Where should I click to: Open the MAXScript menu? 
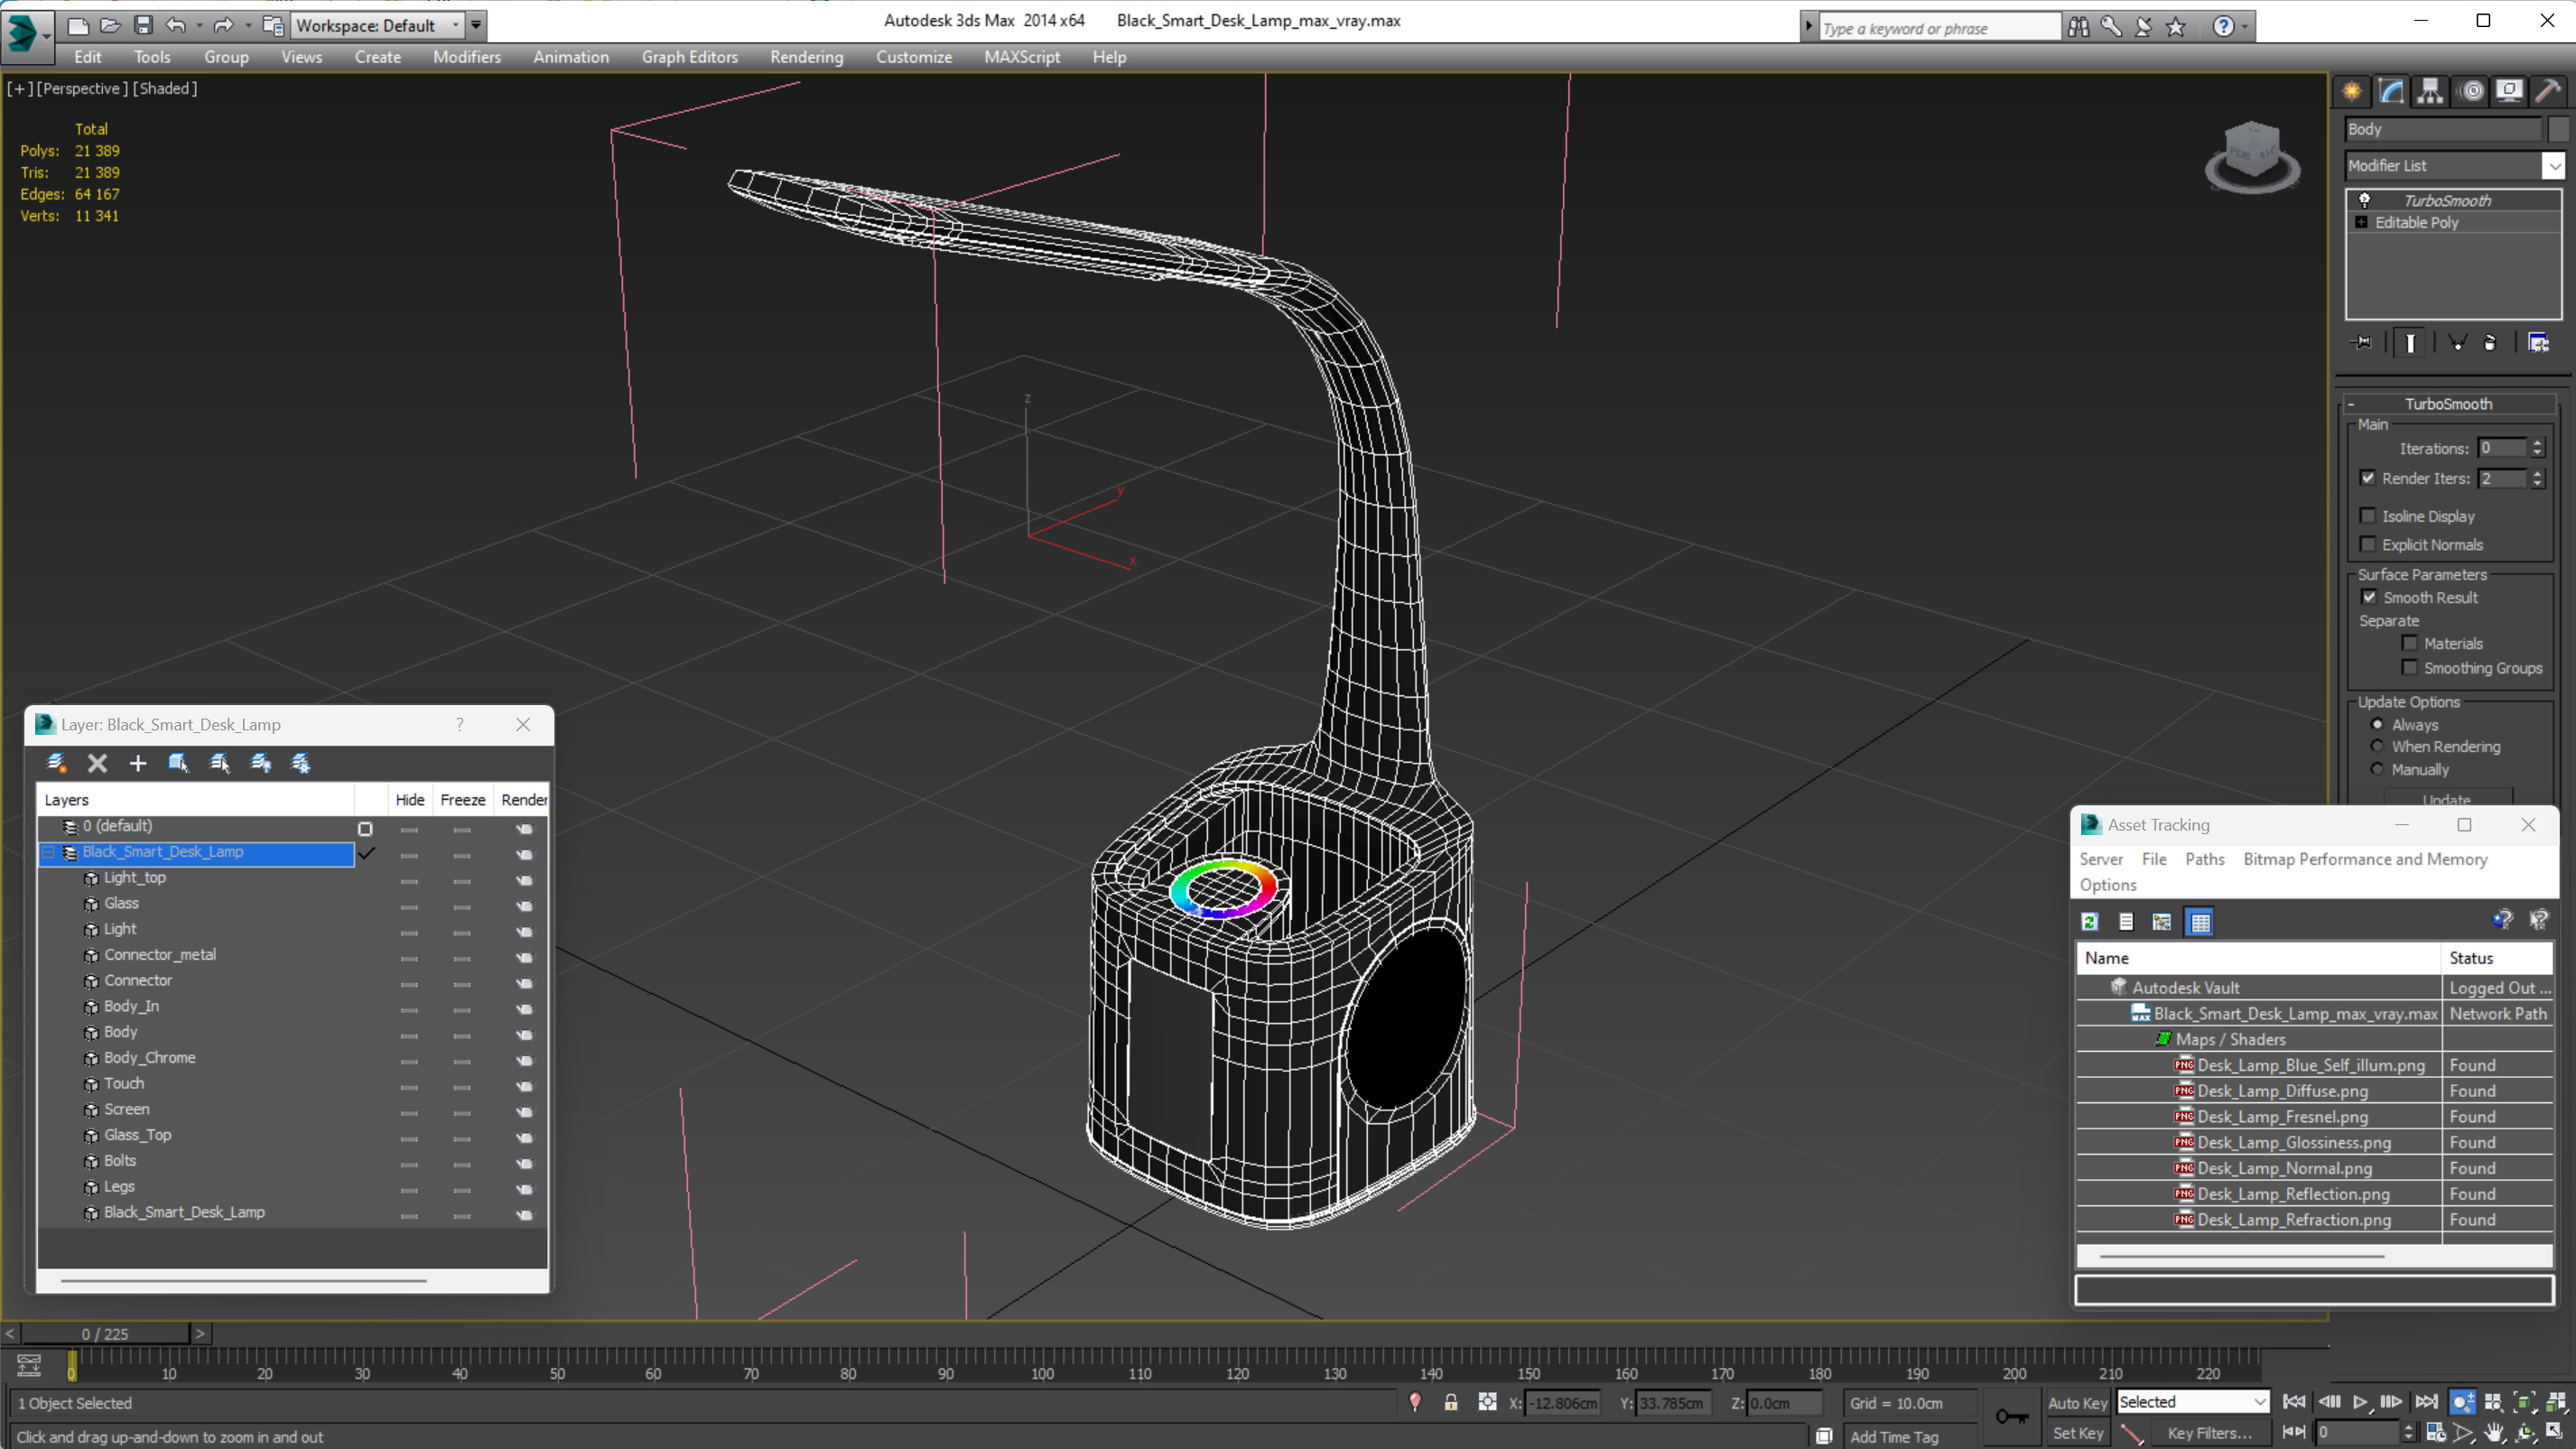pyautogui.click(x=1021, y=57)
